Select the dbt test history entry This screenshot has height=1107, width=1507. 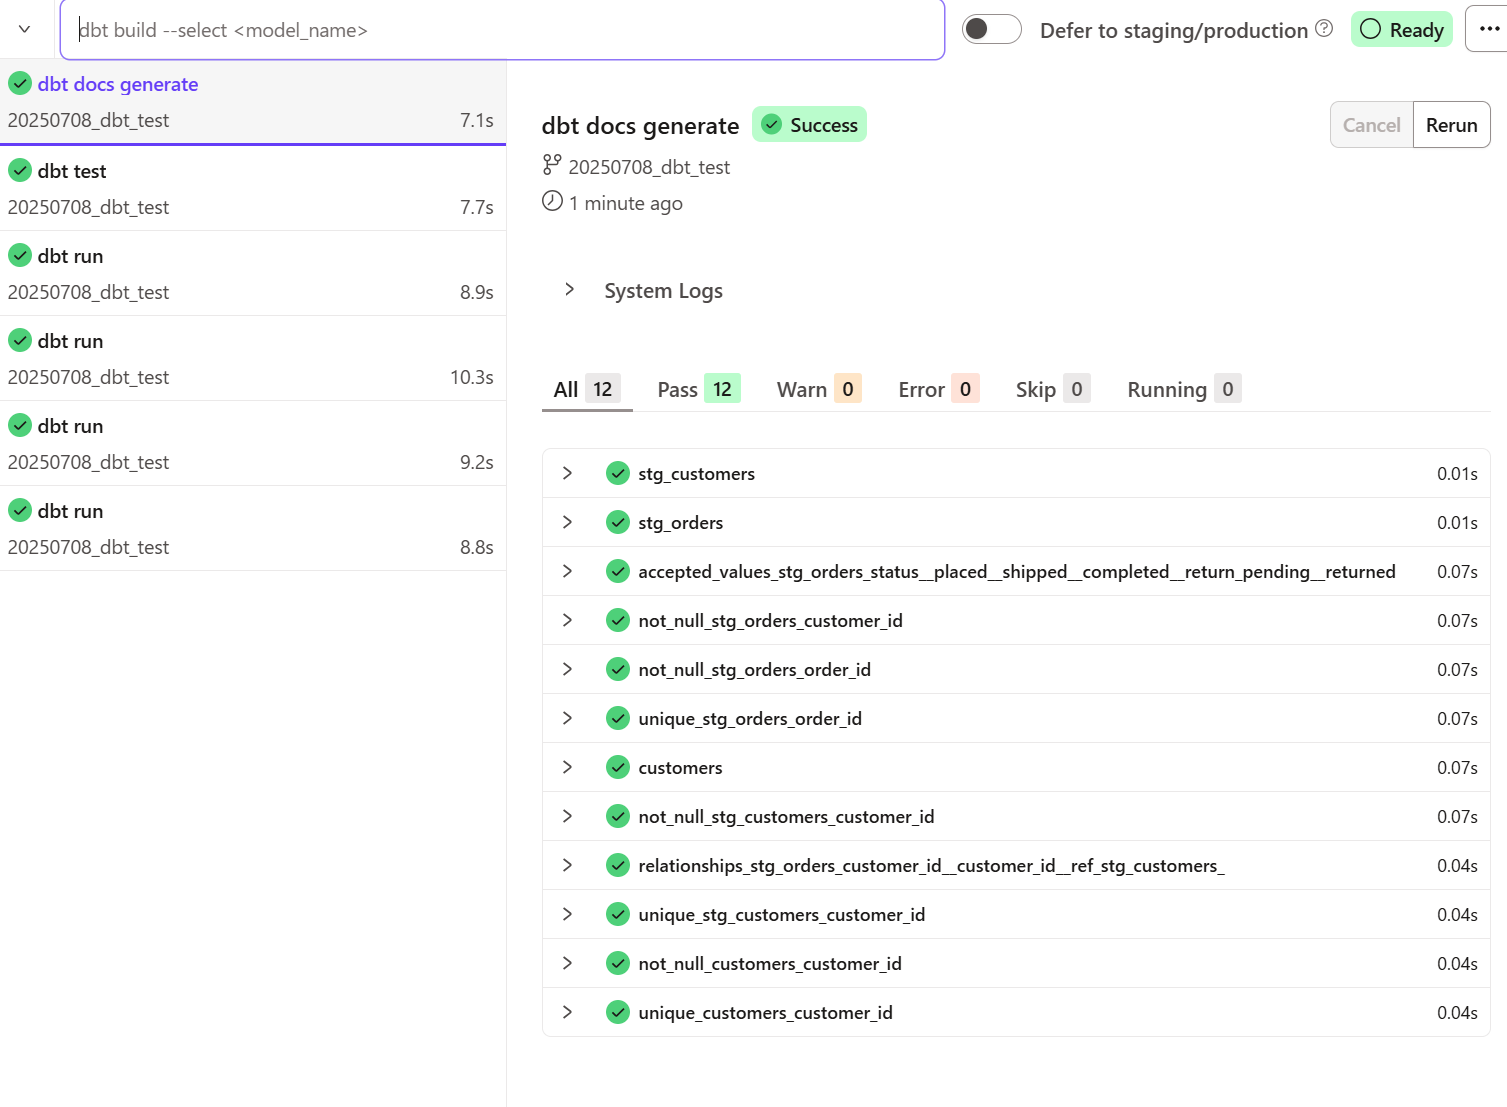point(252,189)
